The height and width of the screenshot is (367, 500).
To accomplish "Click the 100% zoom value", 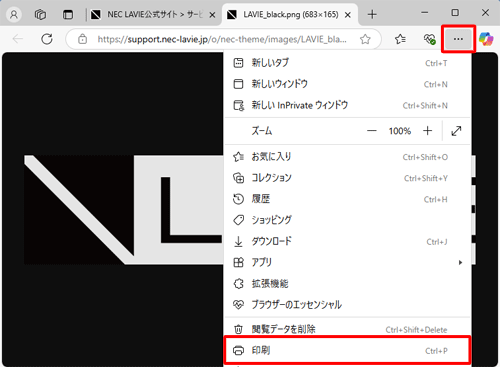I will tap(400, 131).
